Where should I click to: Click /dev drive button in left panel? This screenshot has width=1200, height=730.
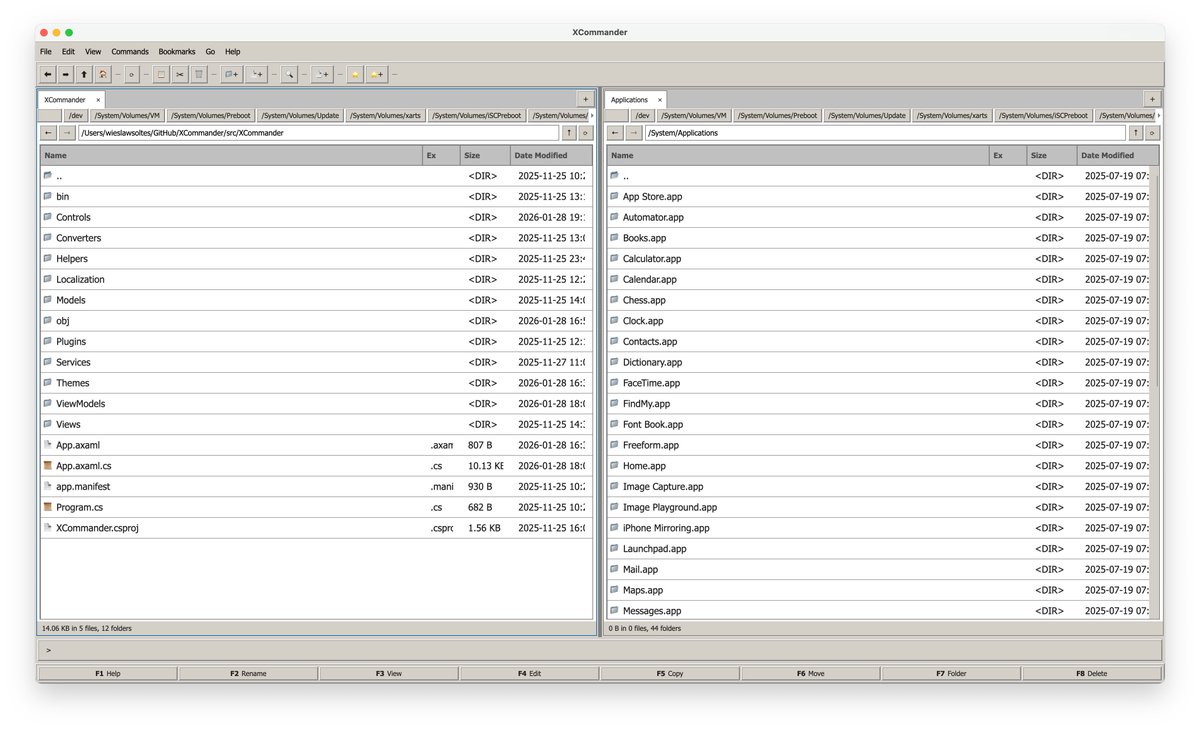coord(76,116)
